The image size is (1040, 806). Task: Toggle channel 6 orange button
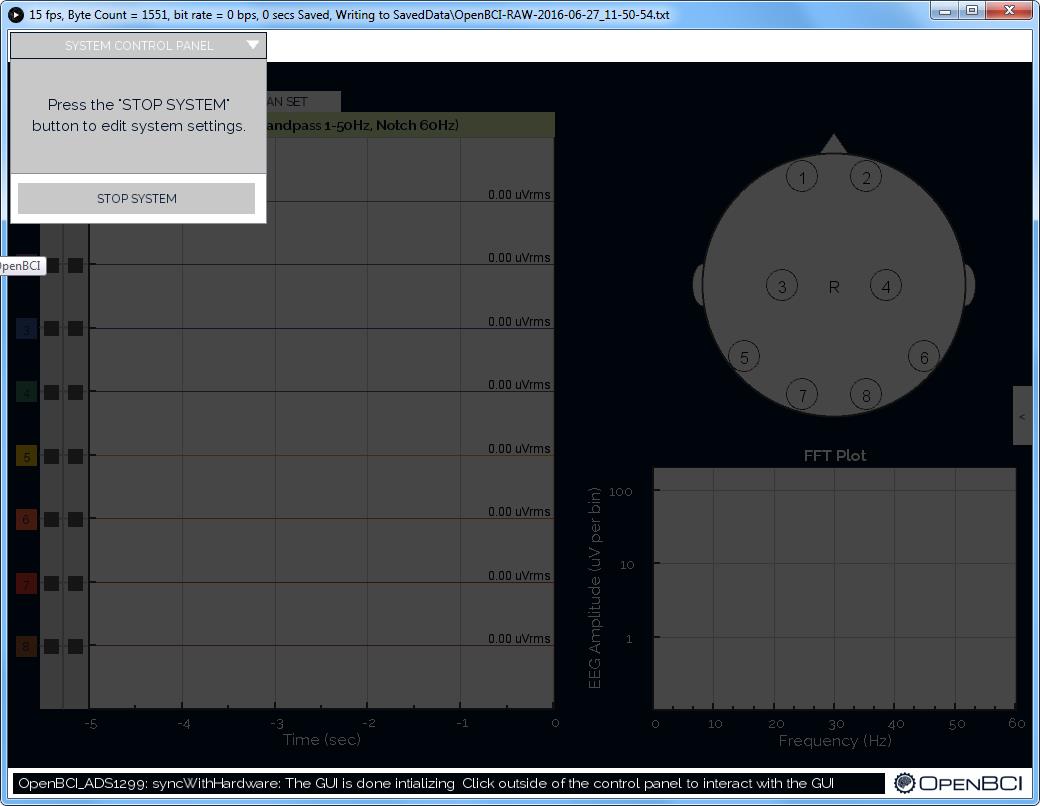coord(27,519)
